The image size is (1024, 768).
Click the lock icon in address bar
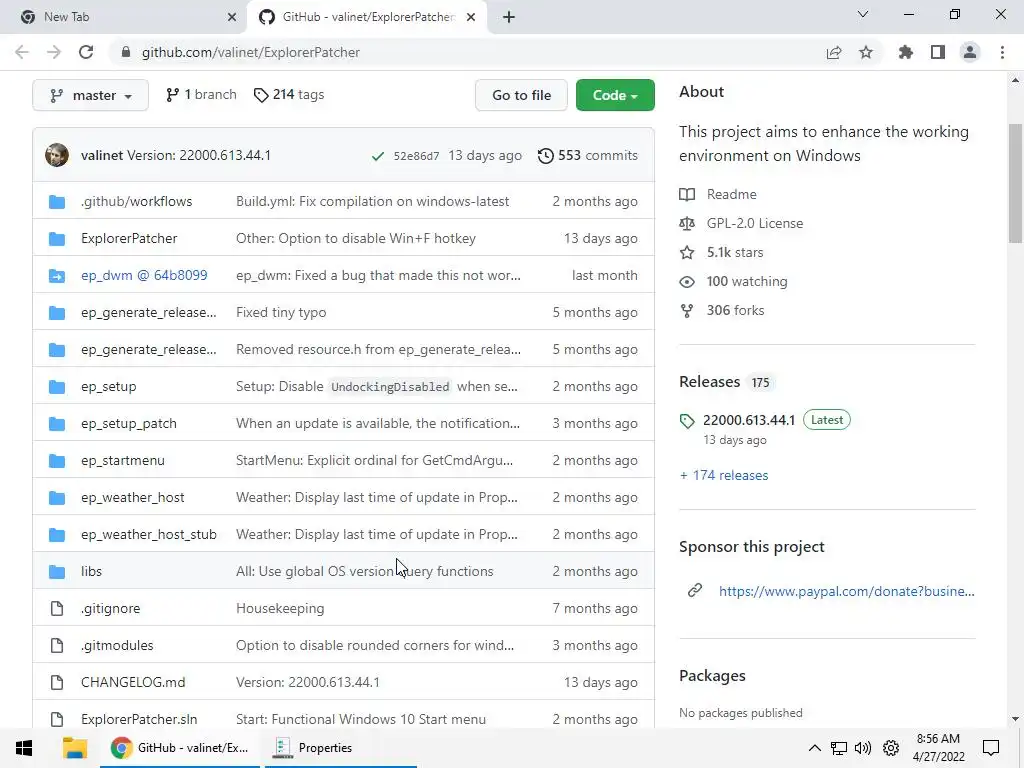point(126,52)
